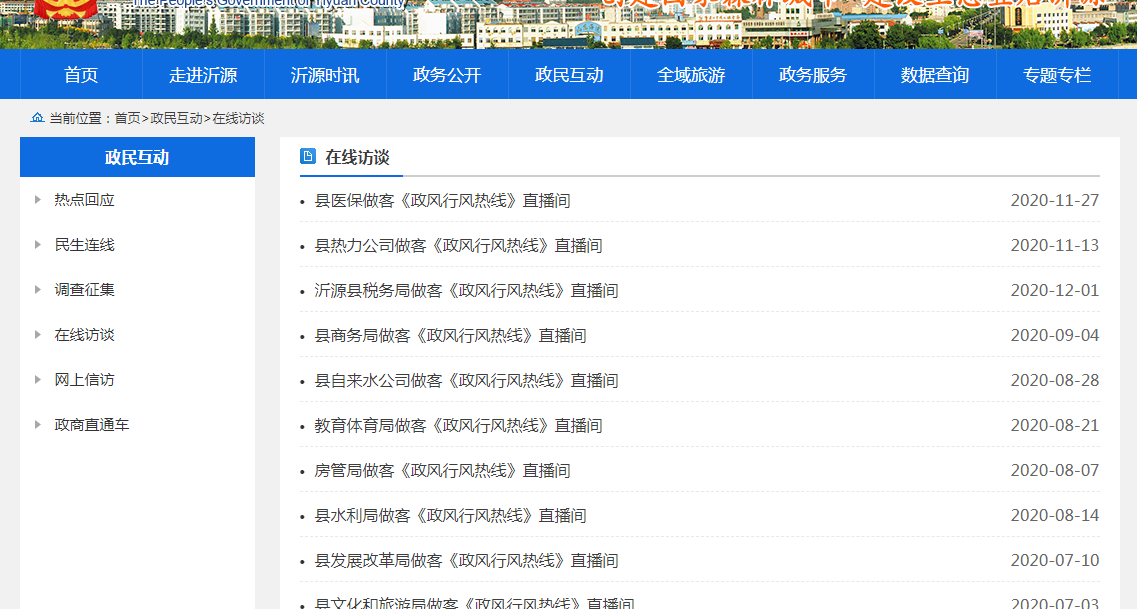Navigate to 数据查询 in the menu bar
Screen dimensions: 1137x609
935,75
